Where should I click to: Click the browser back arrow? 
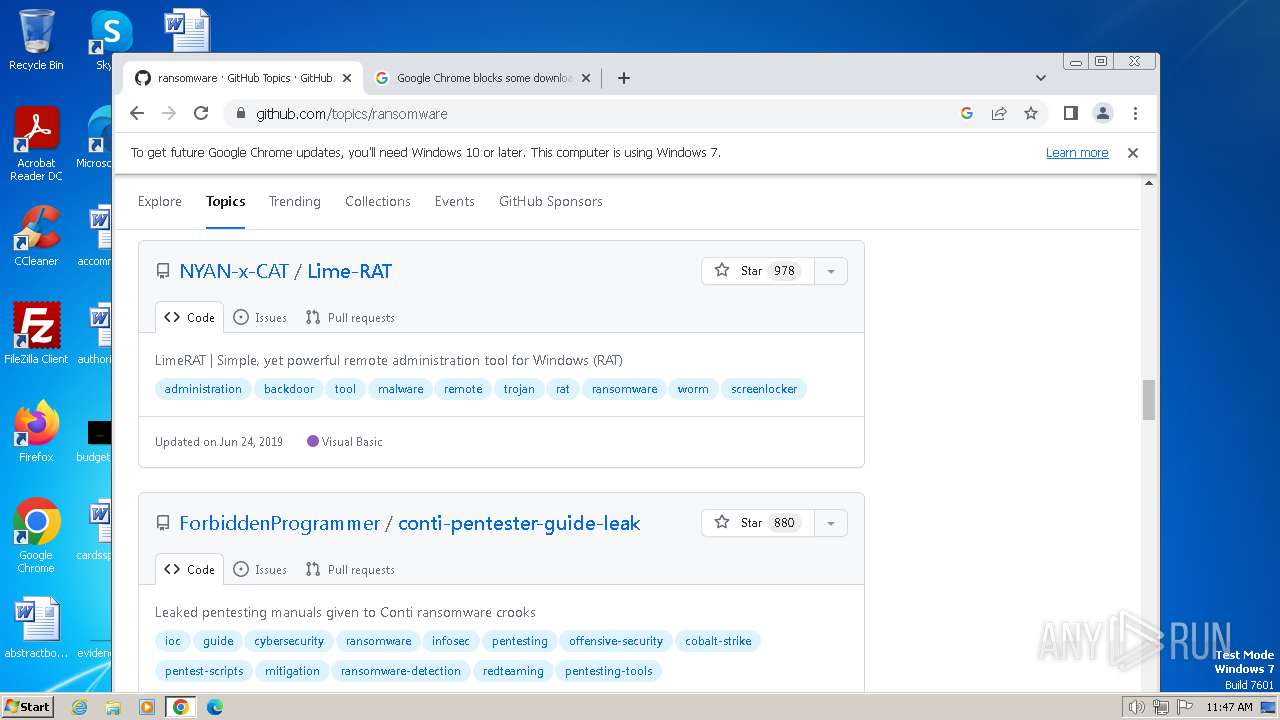point(137,113)
